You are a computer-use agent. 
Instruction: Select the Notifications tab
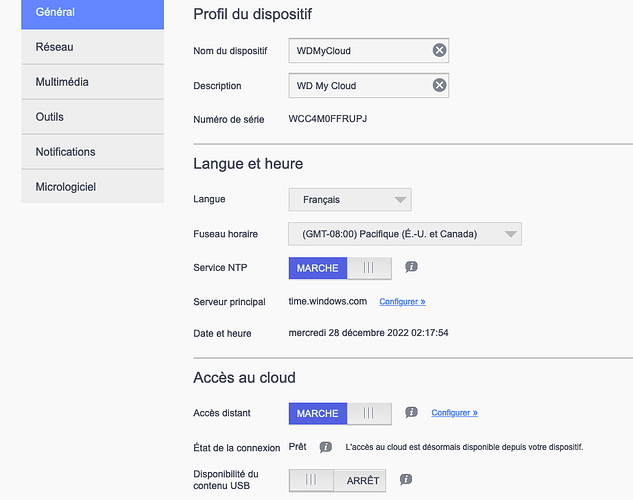(x=92, y=152)
